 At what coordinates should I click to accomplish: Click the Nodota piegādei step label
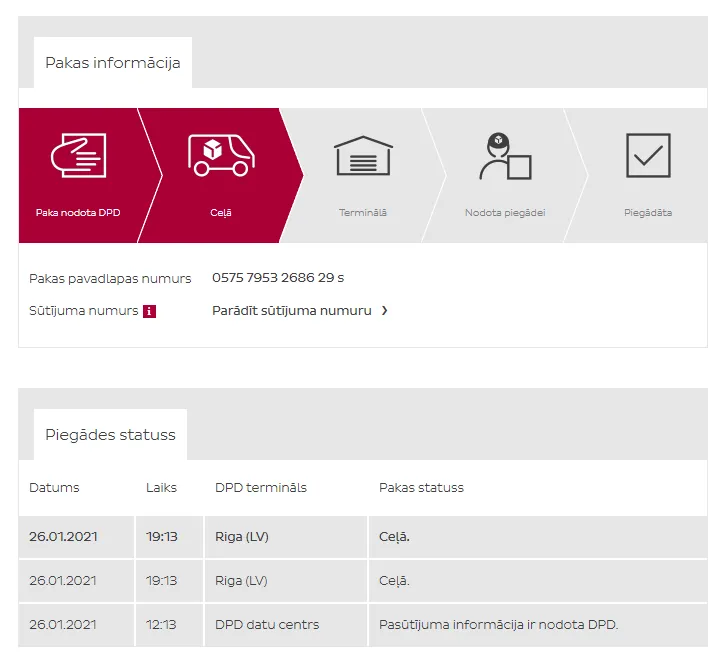505,213
